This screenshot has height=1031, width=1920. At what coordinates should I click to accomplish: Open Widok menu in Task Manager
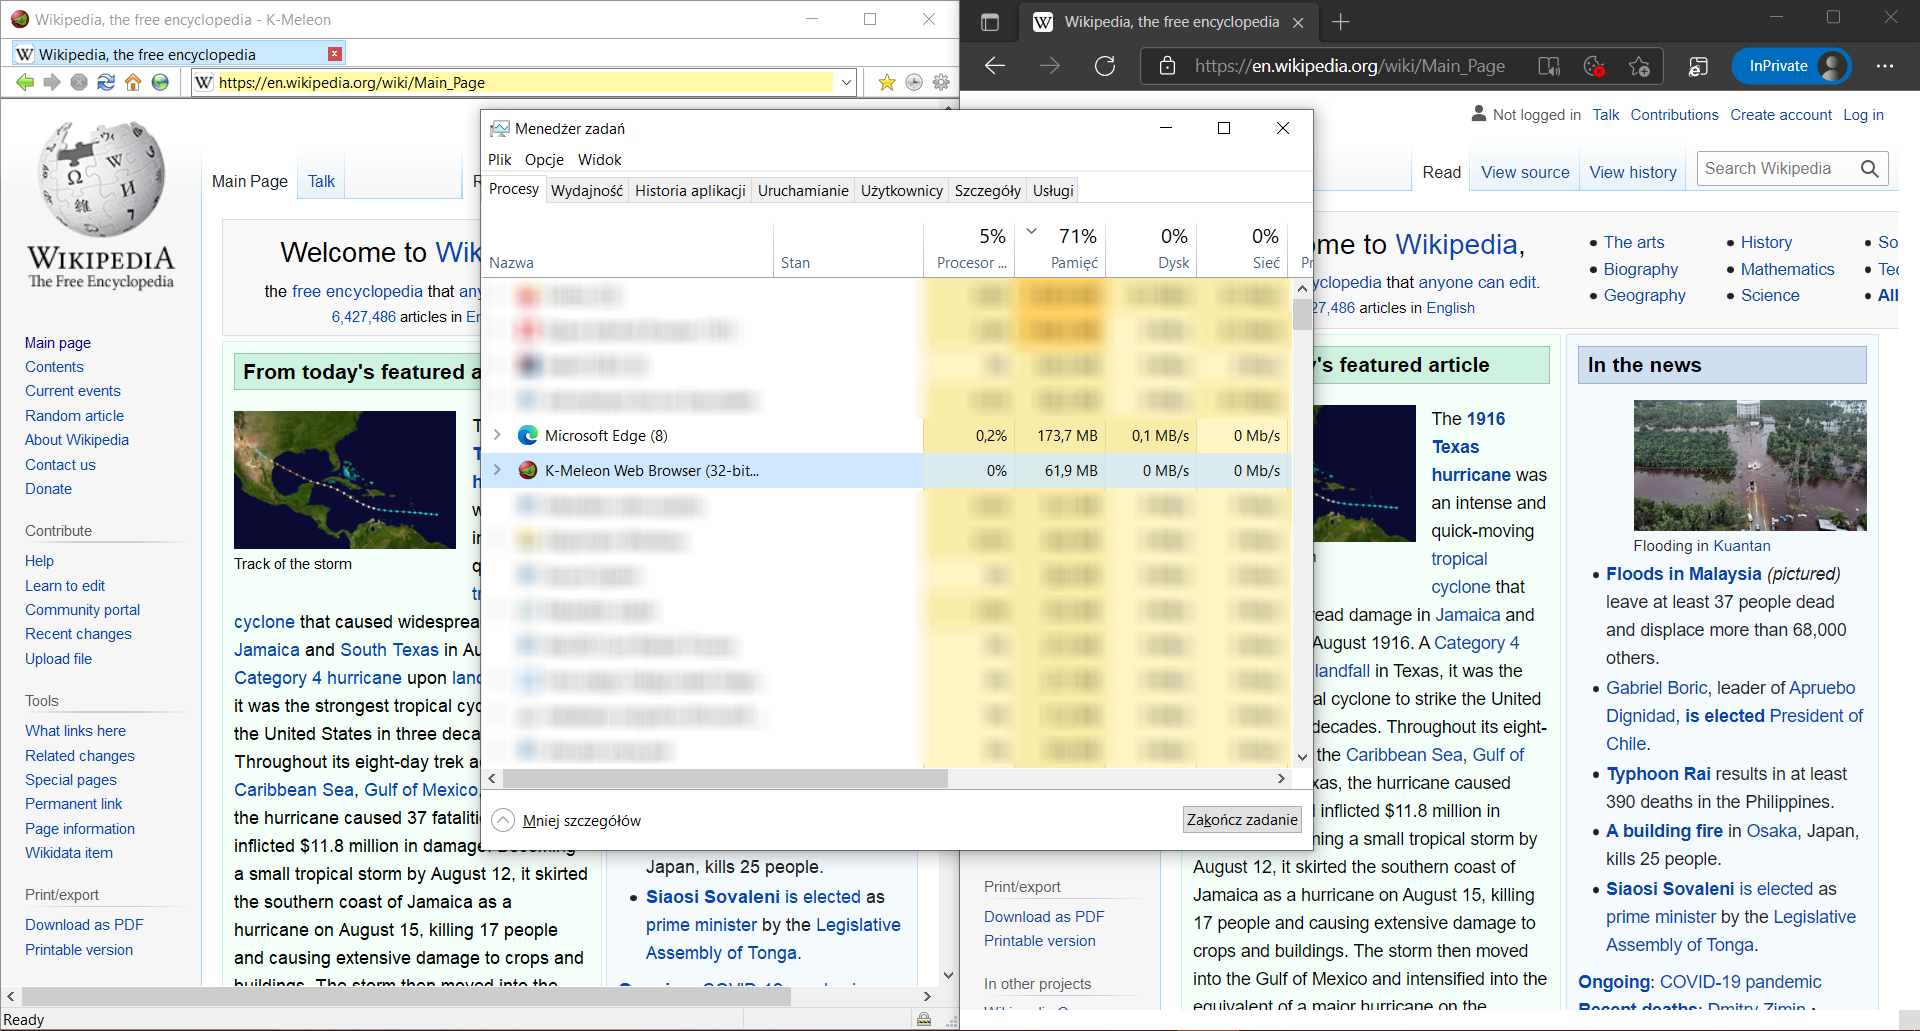tap(599, 159)
